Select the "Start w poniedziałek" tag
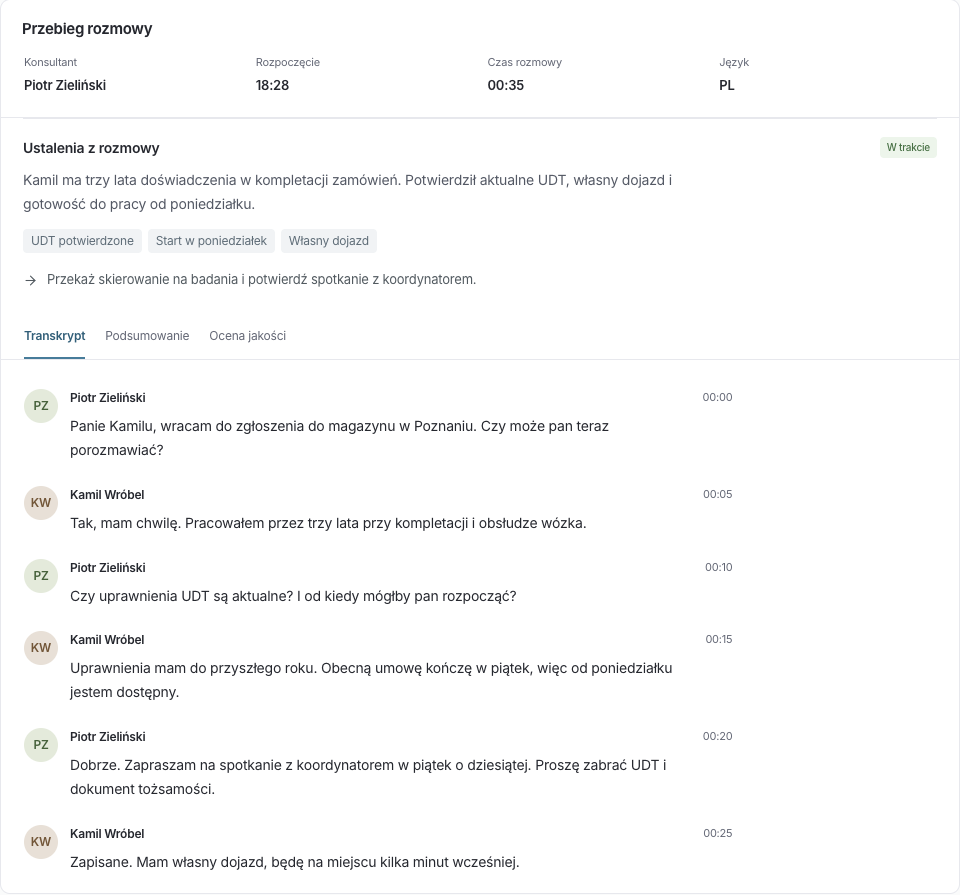 click(211, 241)
